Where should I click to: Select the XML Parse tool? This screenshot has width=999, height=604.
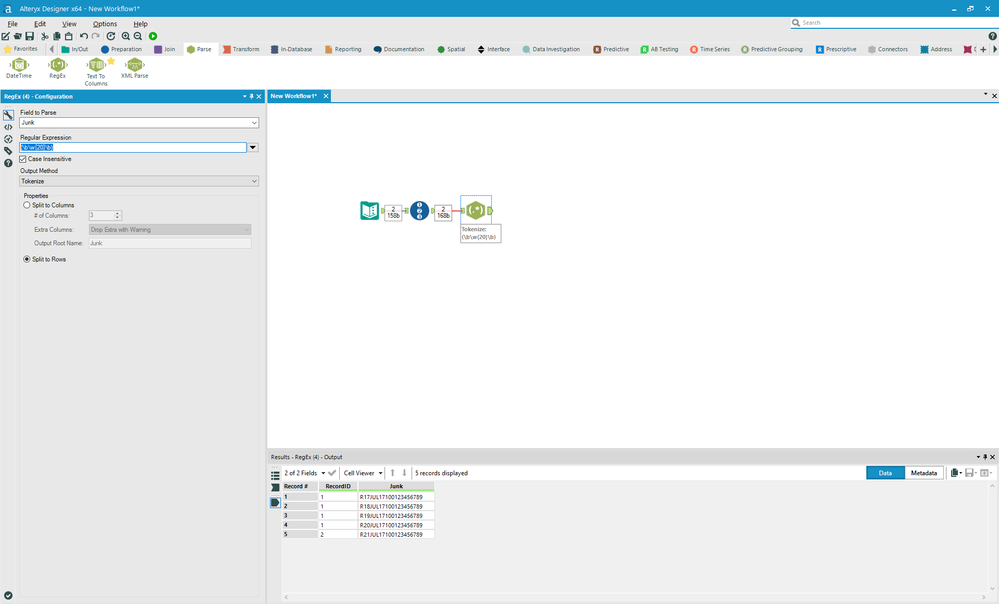point(134,68)
